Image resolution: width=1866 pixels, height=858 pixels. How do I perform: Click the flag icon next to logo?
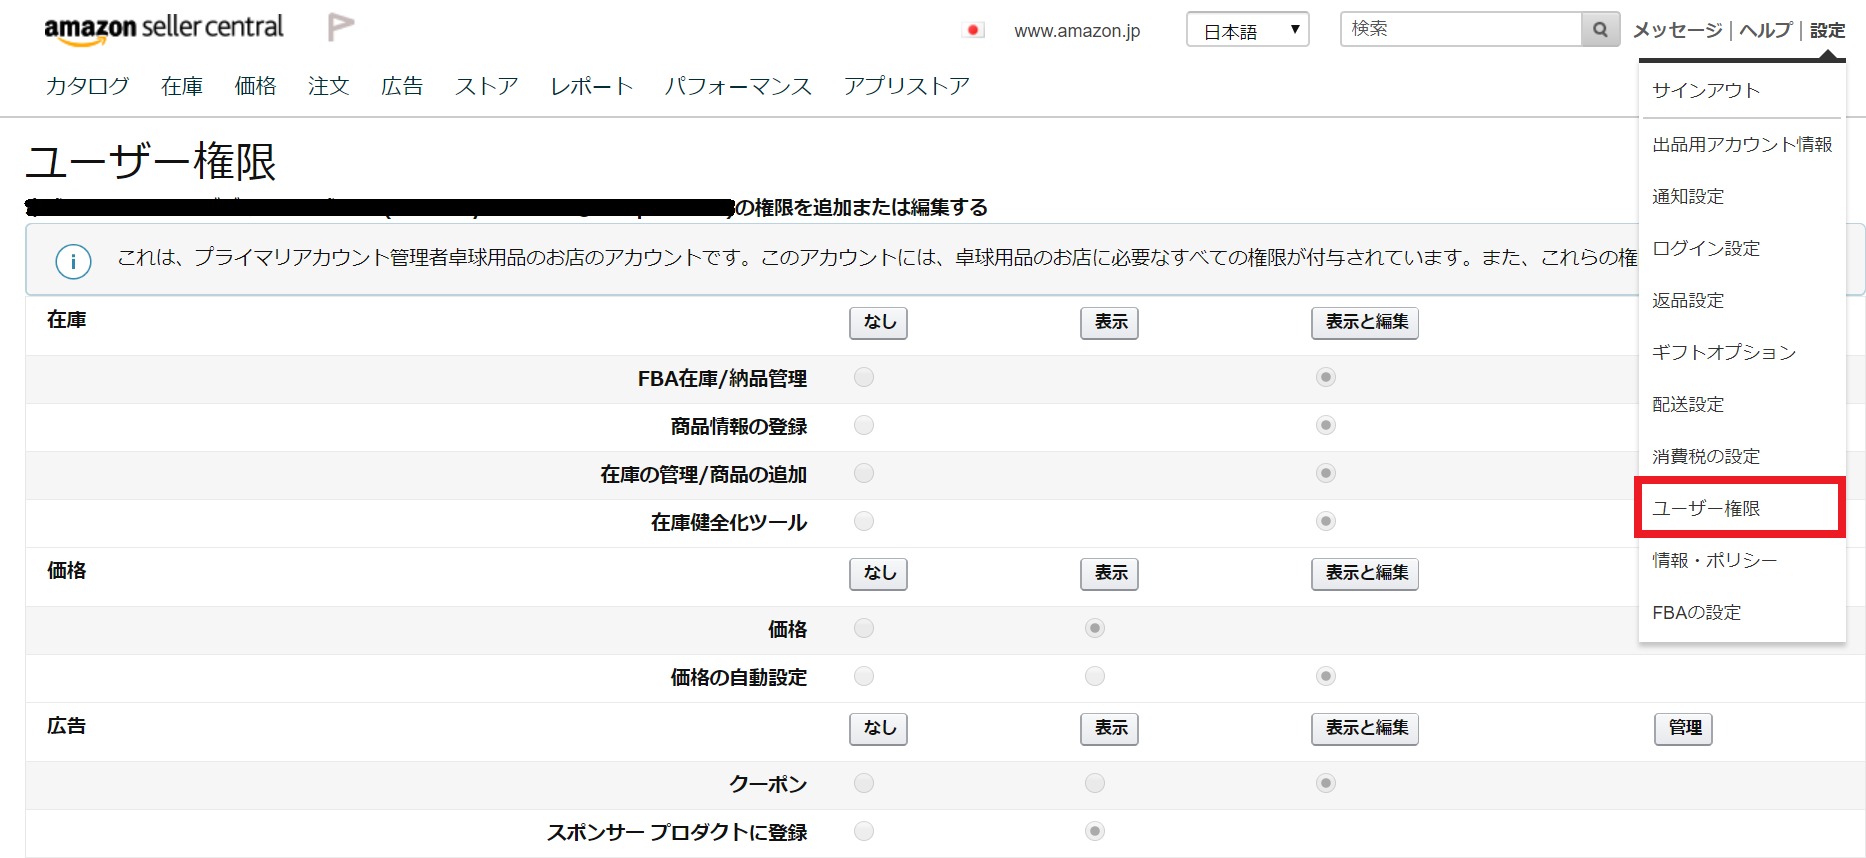[341, 27]
